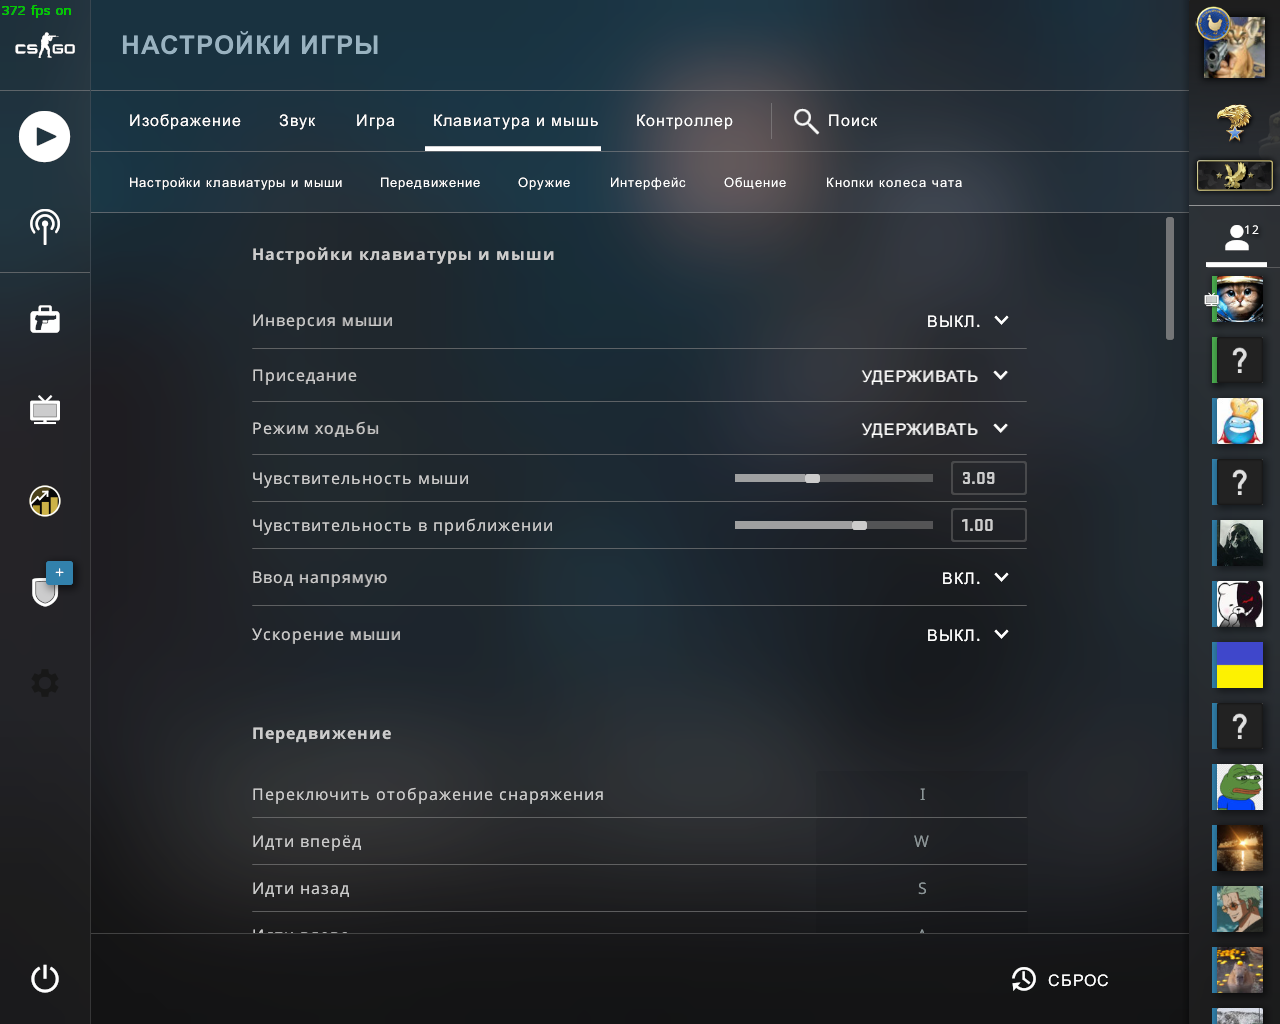
Task: Select the dark hooded figure friend avatar
Action: pos(1238,543)
